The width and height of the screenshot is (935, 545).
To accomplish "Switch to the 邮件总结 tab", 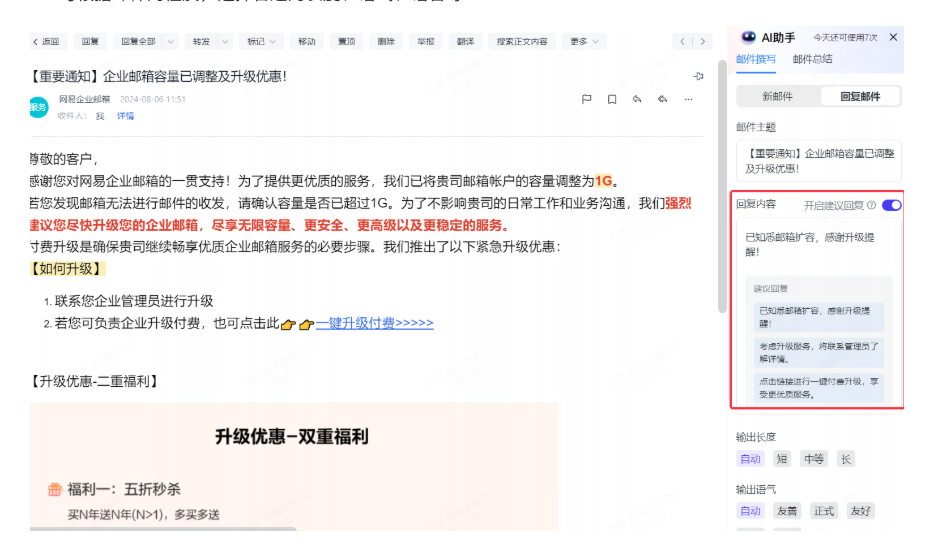I will point(812,59).
